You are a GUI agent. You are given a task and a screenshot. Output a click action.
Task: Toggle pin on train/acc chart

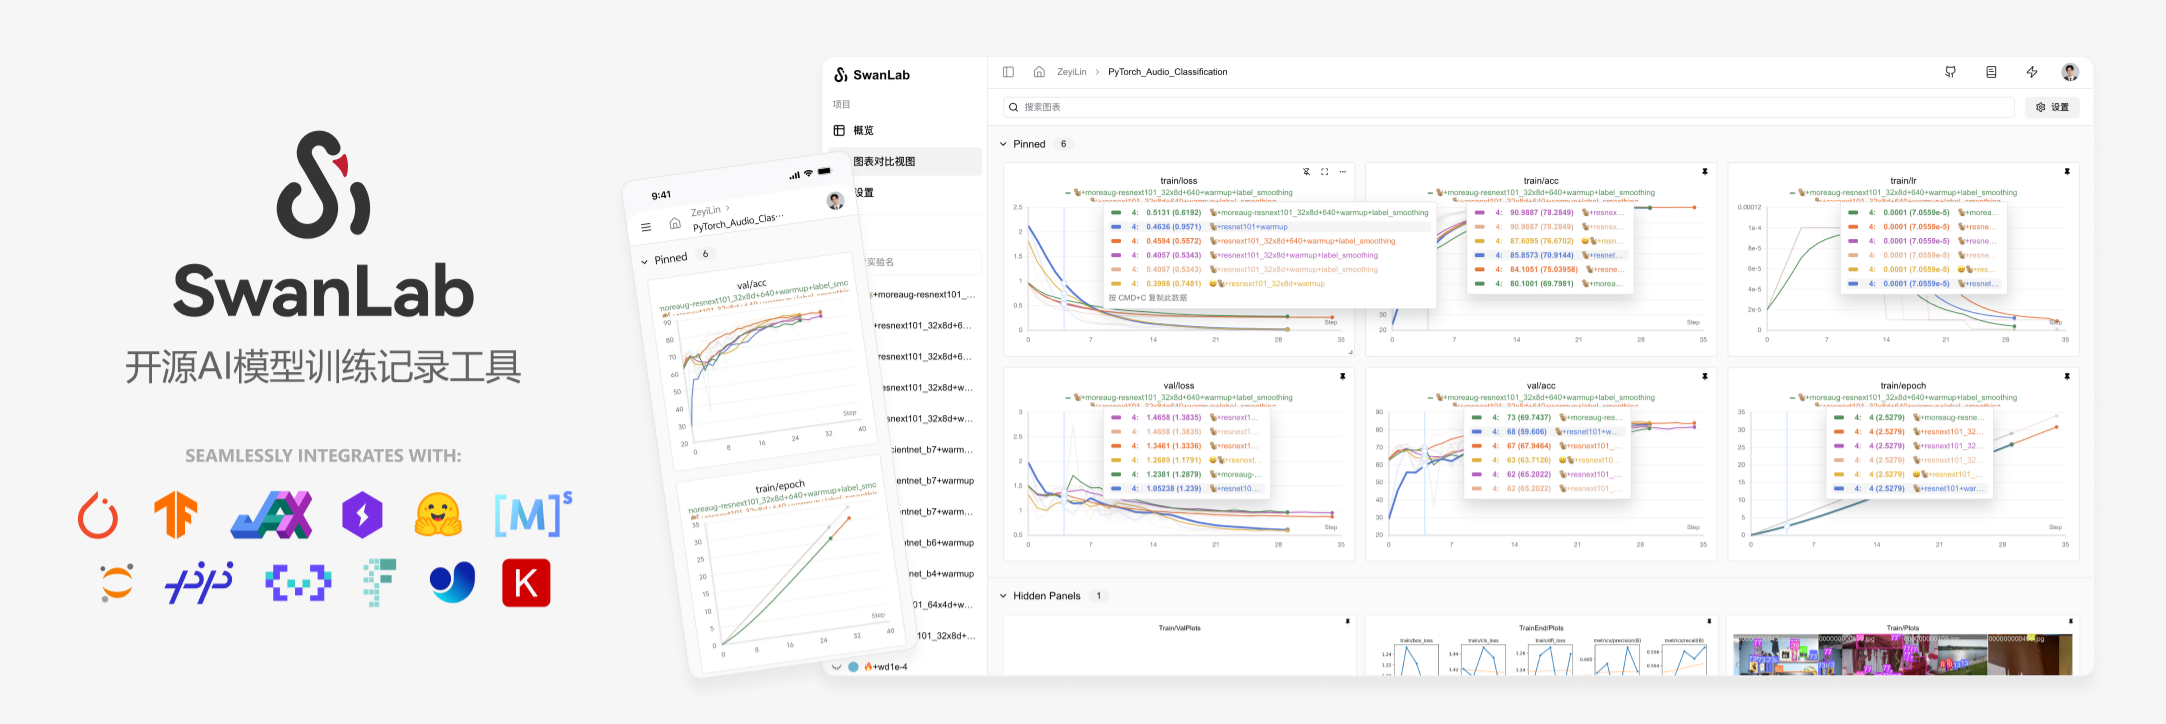[1705, 172]
